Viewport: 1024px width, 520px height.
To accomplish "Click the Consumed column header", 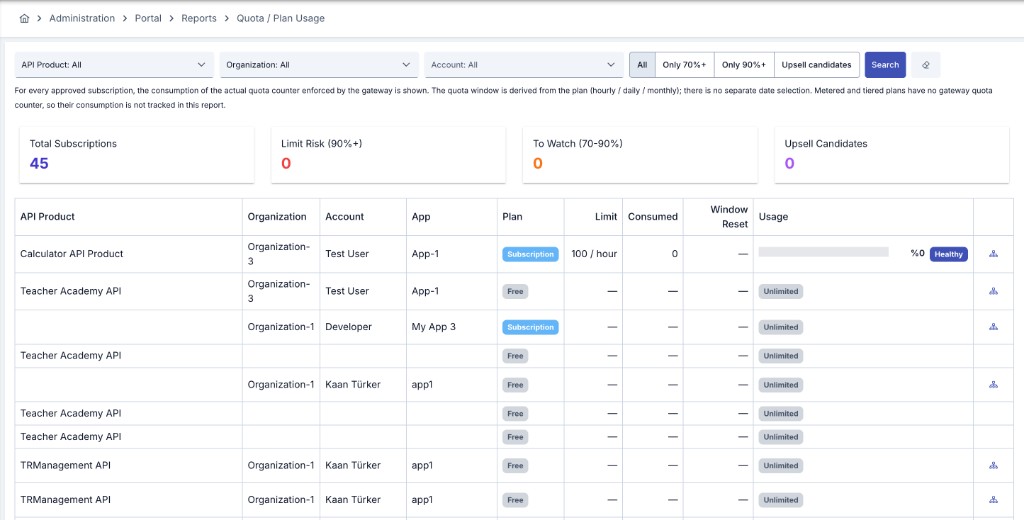I will (x=652, y=217).
